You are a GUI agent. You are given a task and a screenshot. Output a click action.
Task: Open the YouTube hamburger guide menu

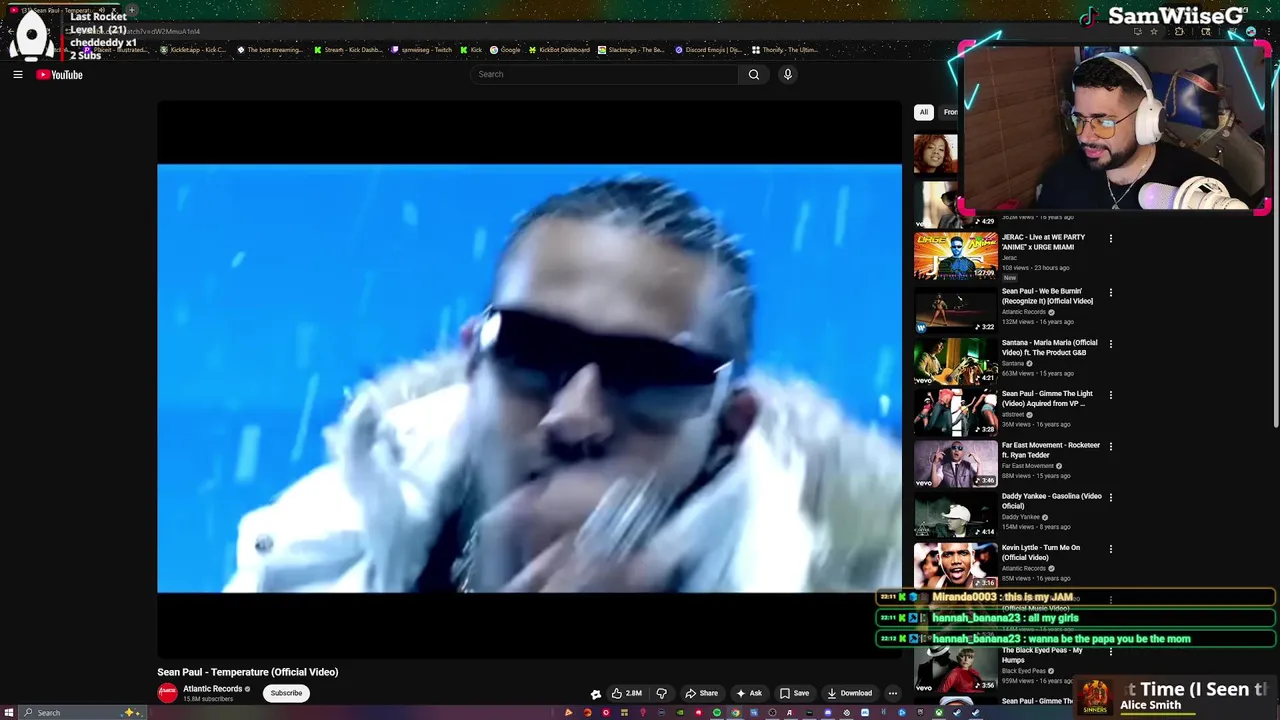(17, 74)
